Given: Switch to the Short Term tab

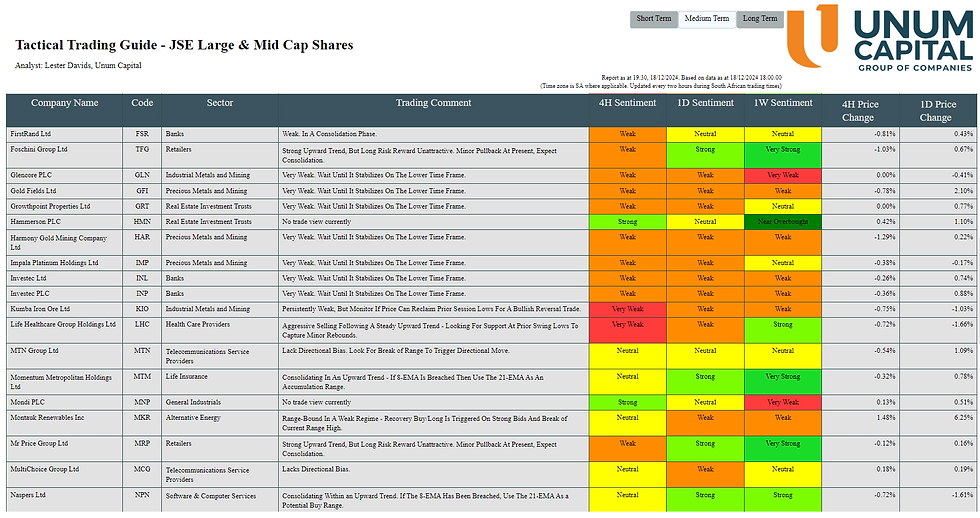Looking at the screenshot, I should point(654,19).
